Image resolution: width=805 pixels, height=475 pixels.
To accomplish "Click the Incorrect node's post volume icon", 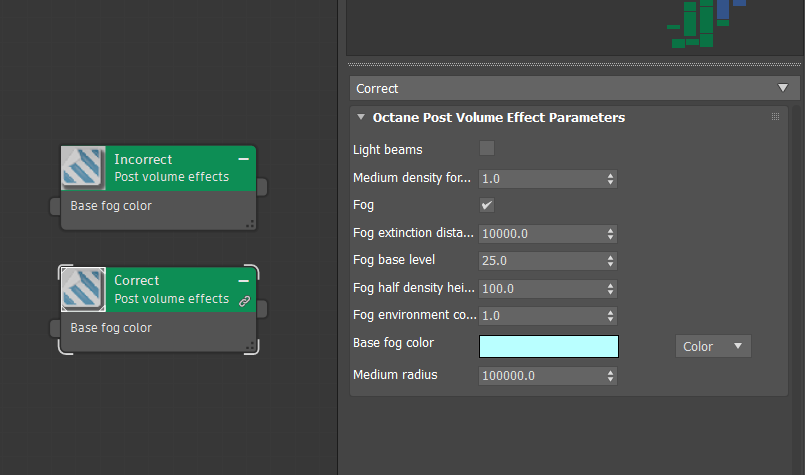I will pos(83,168).
